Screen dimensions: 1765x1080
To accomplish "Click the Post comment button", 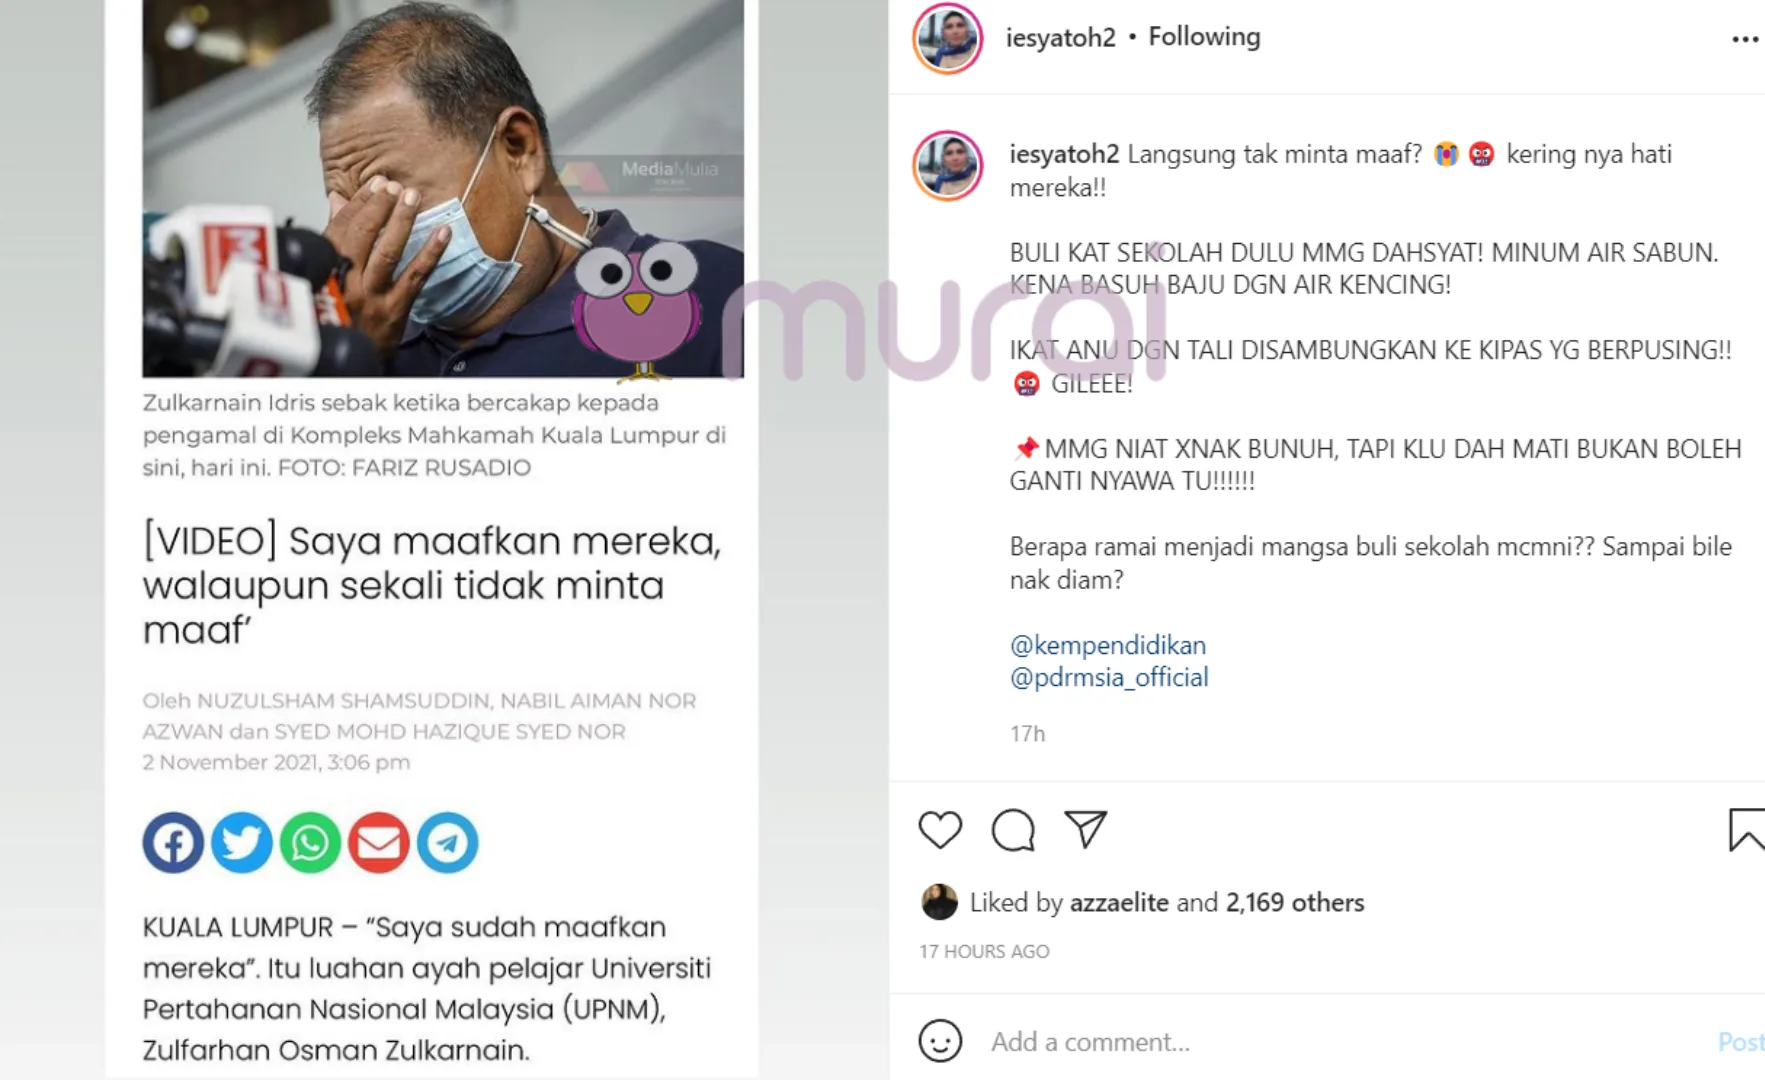I will (1741, 1042).
